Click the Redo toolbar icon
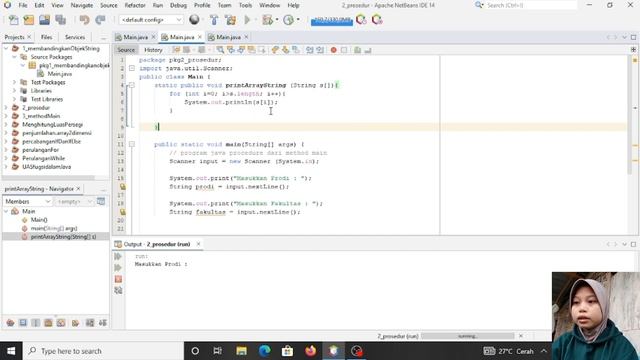Viewport: 640px width, 360px height. coord(100,20)
